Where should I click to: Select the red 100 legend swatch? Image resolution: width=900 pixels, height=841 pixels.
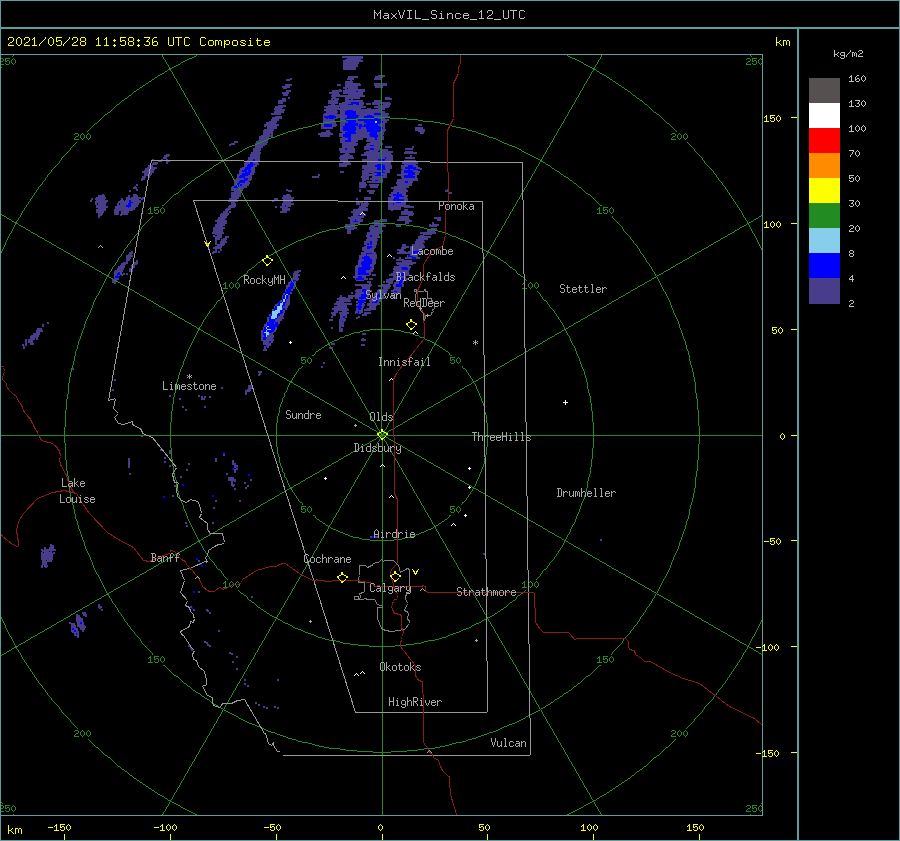pos(824,141)
